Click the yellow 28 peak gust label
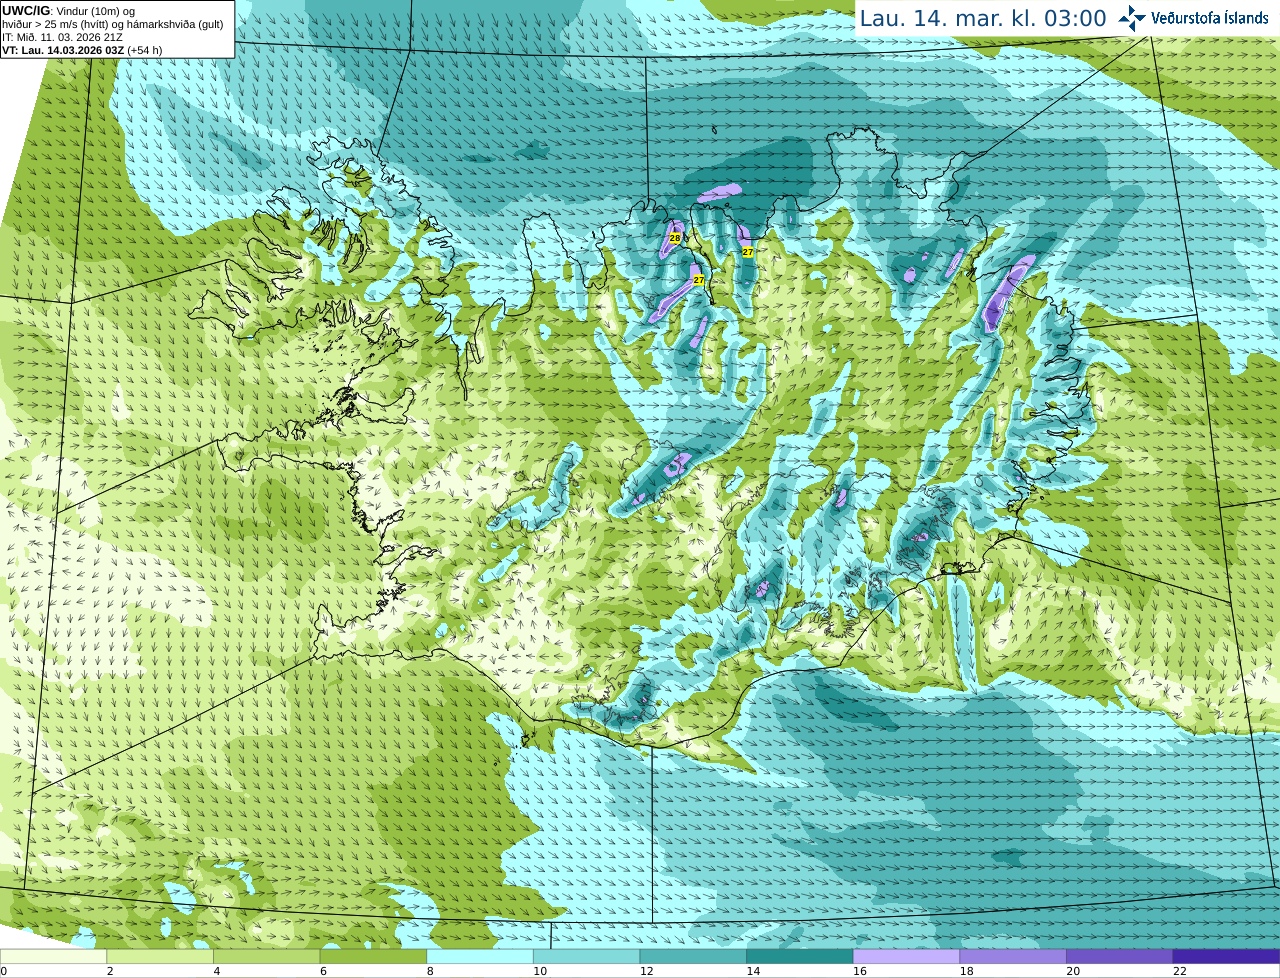The image size is (1280, 978). 675,238
